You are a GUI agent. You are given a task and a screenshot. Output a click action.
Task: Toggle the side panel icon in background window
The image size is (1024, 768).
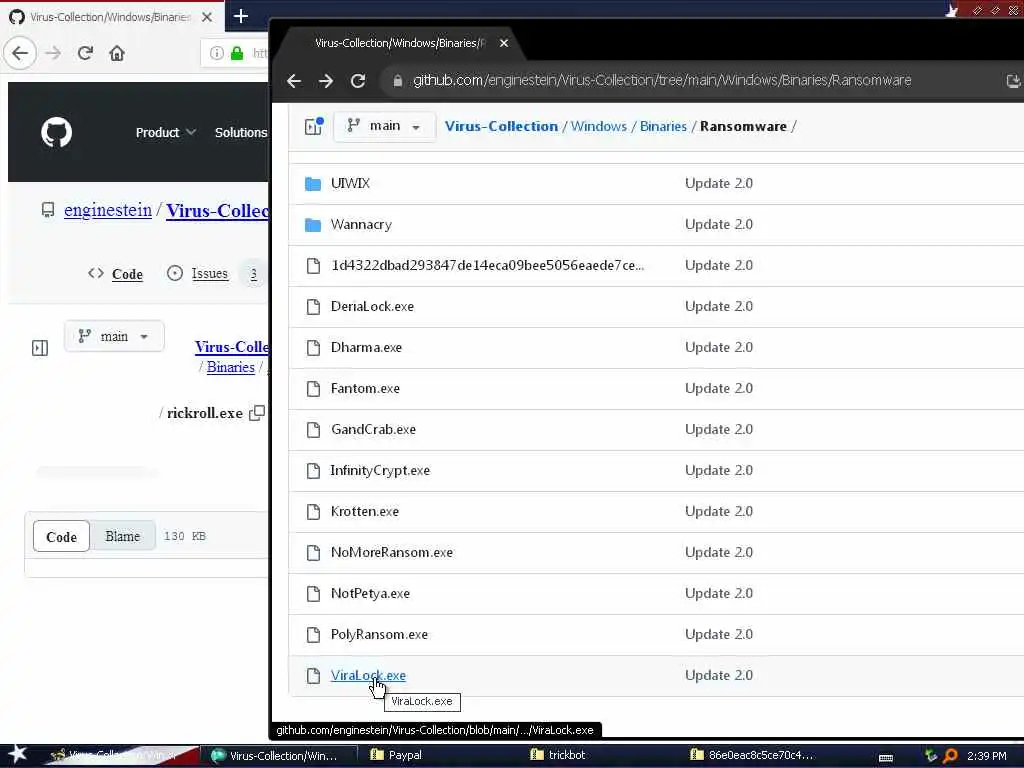click(40, 347)
